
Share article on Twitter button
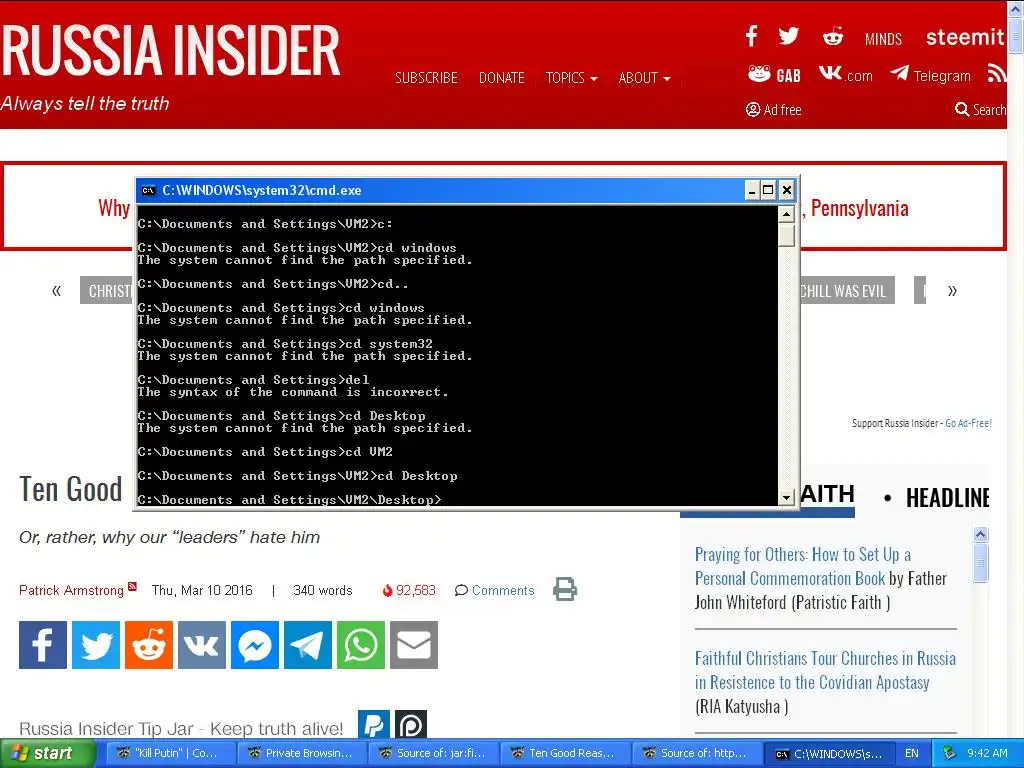pos(96,645)
